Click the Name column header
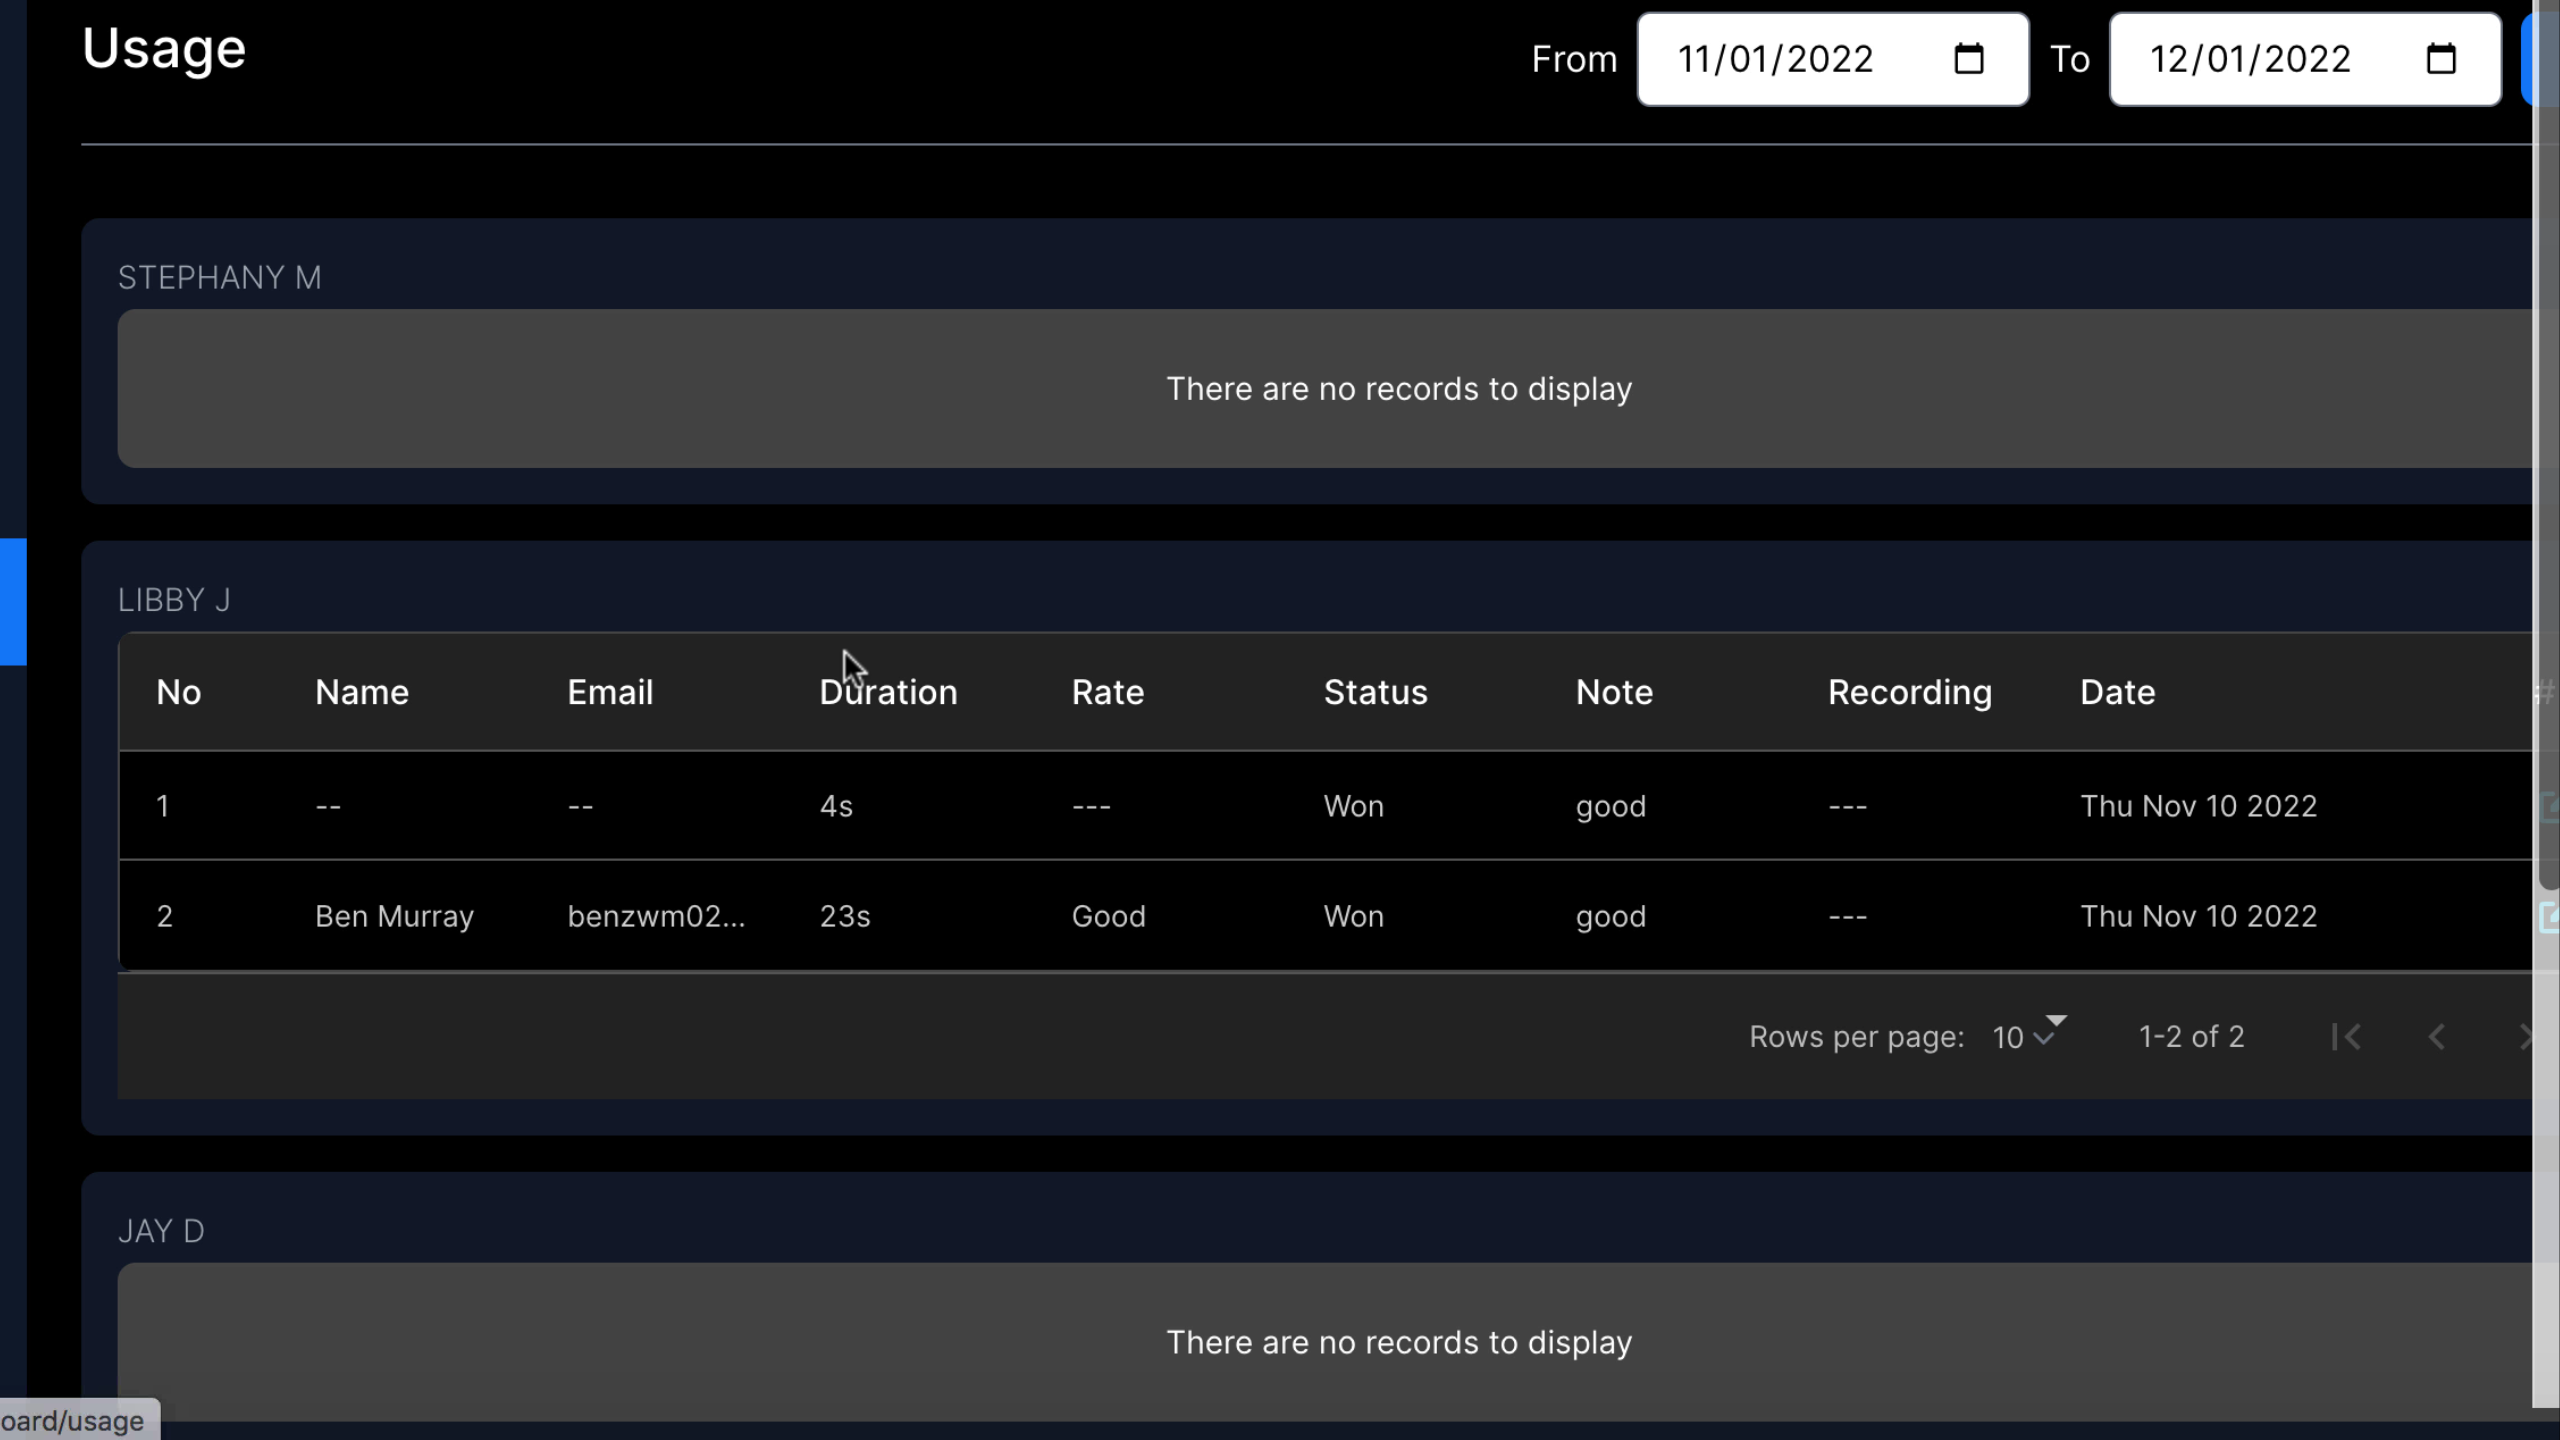This screenshot has width=2560, height=1440. pyautogui.click(x=362, y=692)
